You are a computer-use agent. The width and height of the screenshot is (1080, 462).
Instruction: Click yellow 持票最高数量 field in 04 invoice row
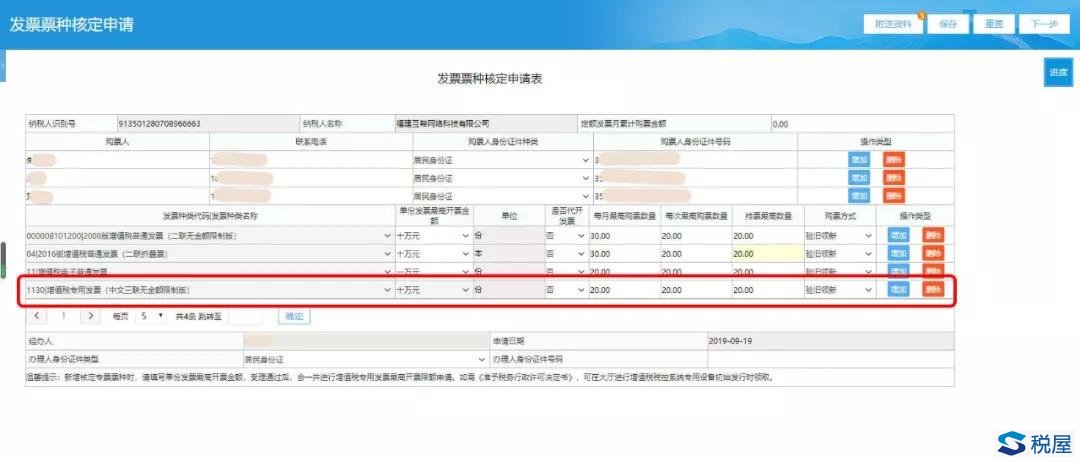(765, 254)
